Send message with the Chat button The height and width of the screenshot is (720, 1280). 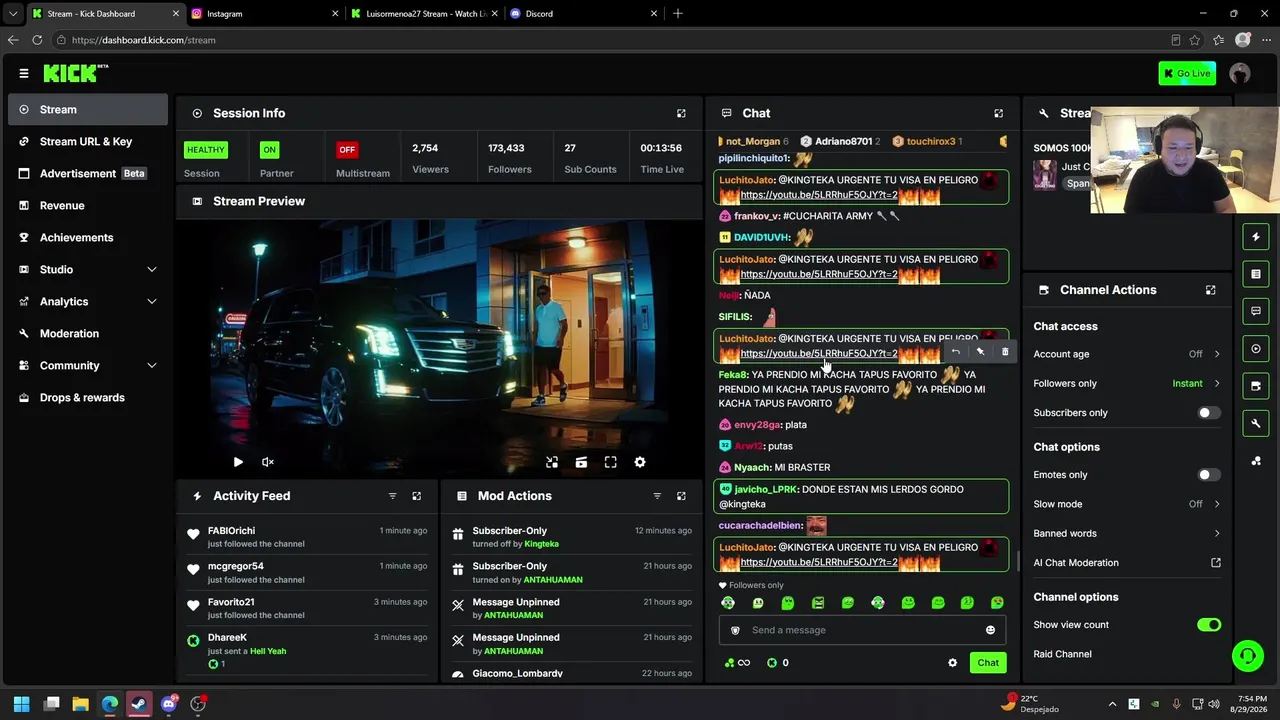point(988,663)
